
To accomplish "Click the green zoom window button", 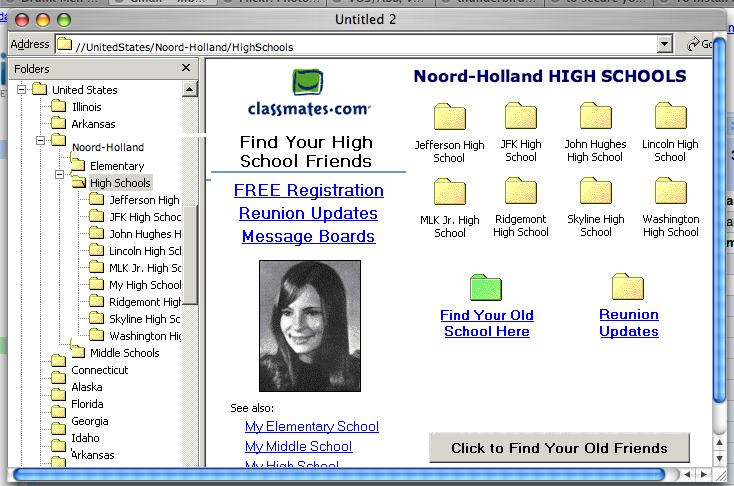I will [x=64, y=20].
